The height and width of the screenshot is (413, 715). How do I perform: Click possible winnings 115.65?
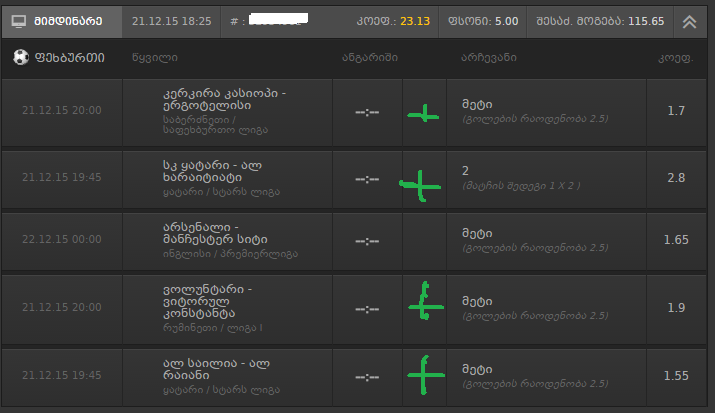646,21
